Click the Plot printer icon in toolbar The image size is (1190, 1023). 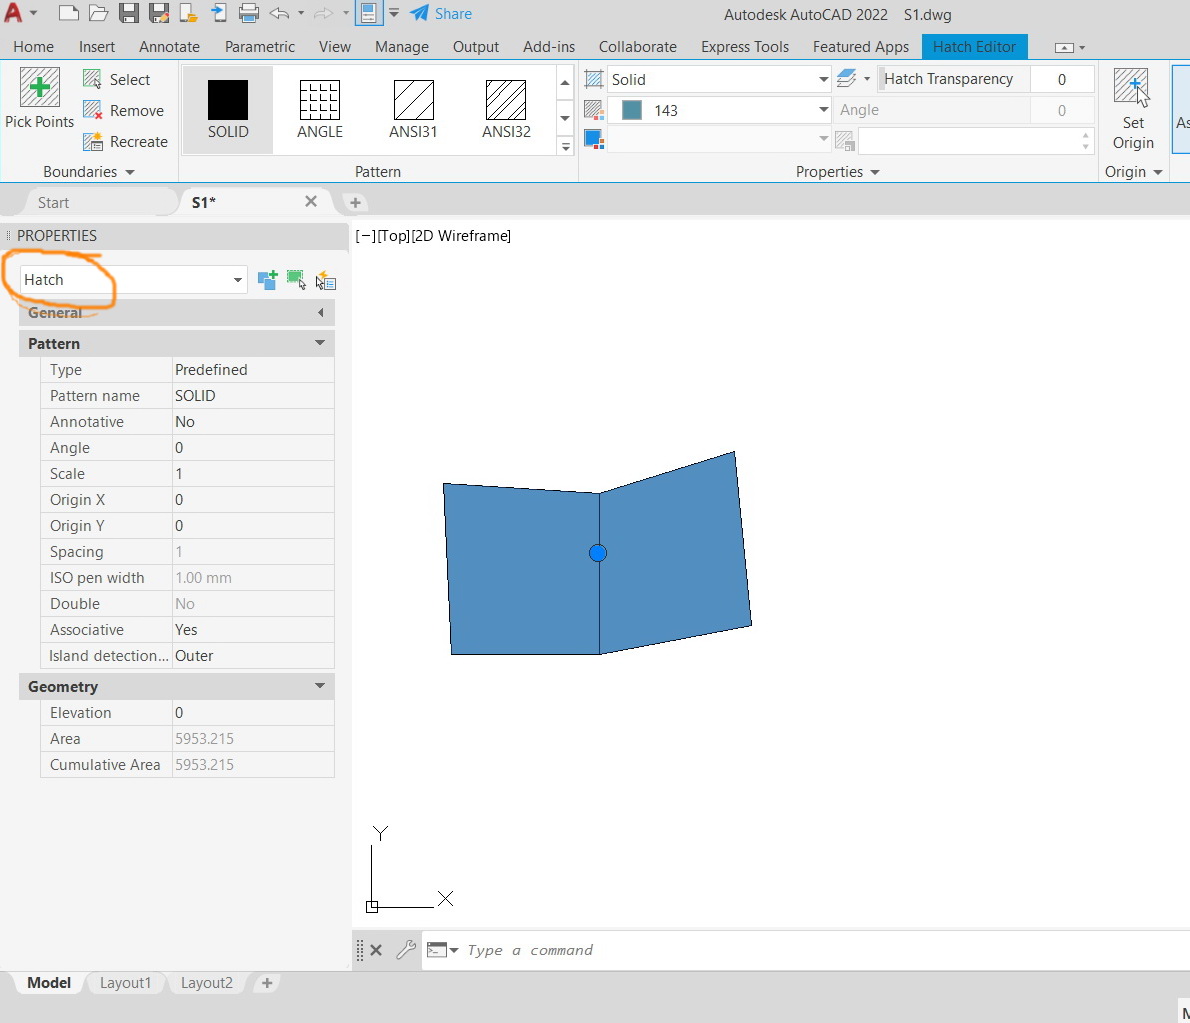point(249,14)
